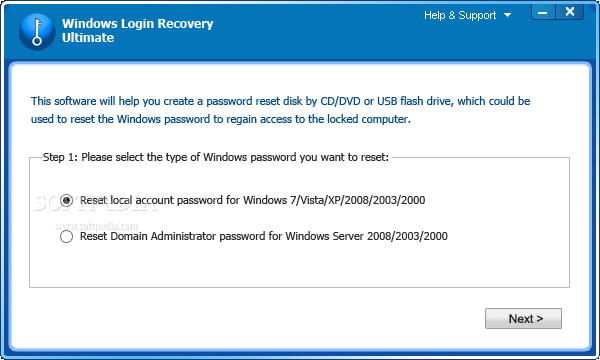Click the 'Step 1' group box heading
This screenshot has width=600, height=360.
pos(215,157)
